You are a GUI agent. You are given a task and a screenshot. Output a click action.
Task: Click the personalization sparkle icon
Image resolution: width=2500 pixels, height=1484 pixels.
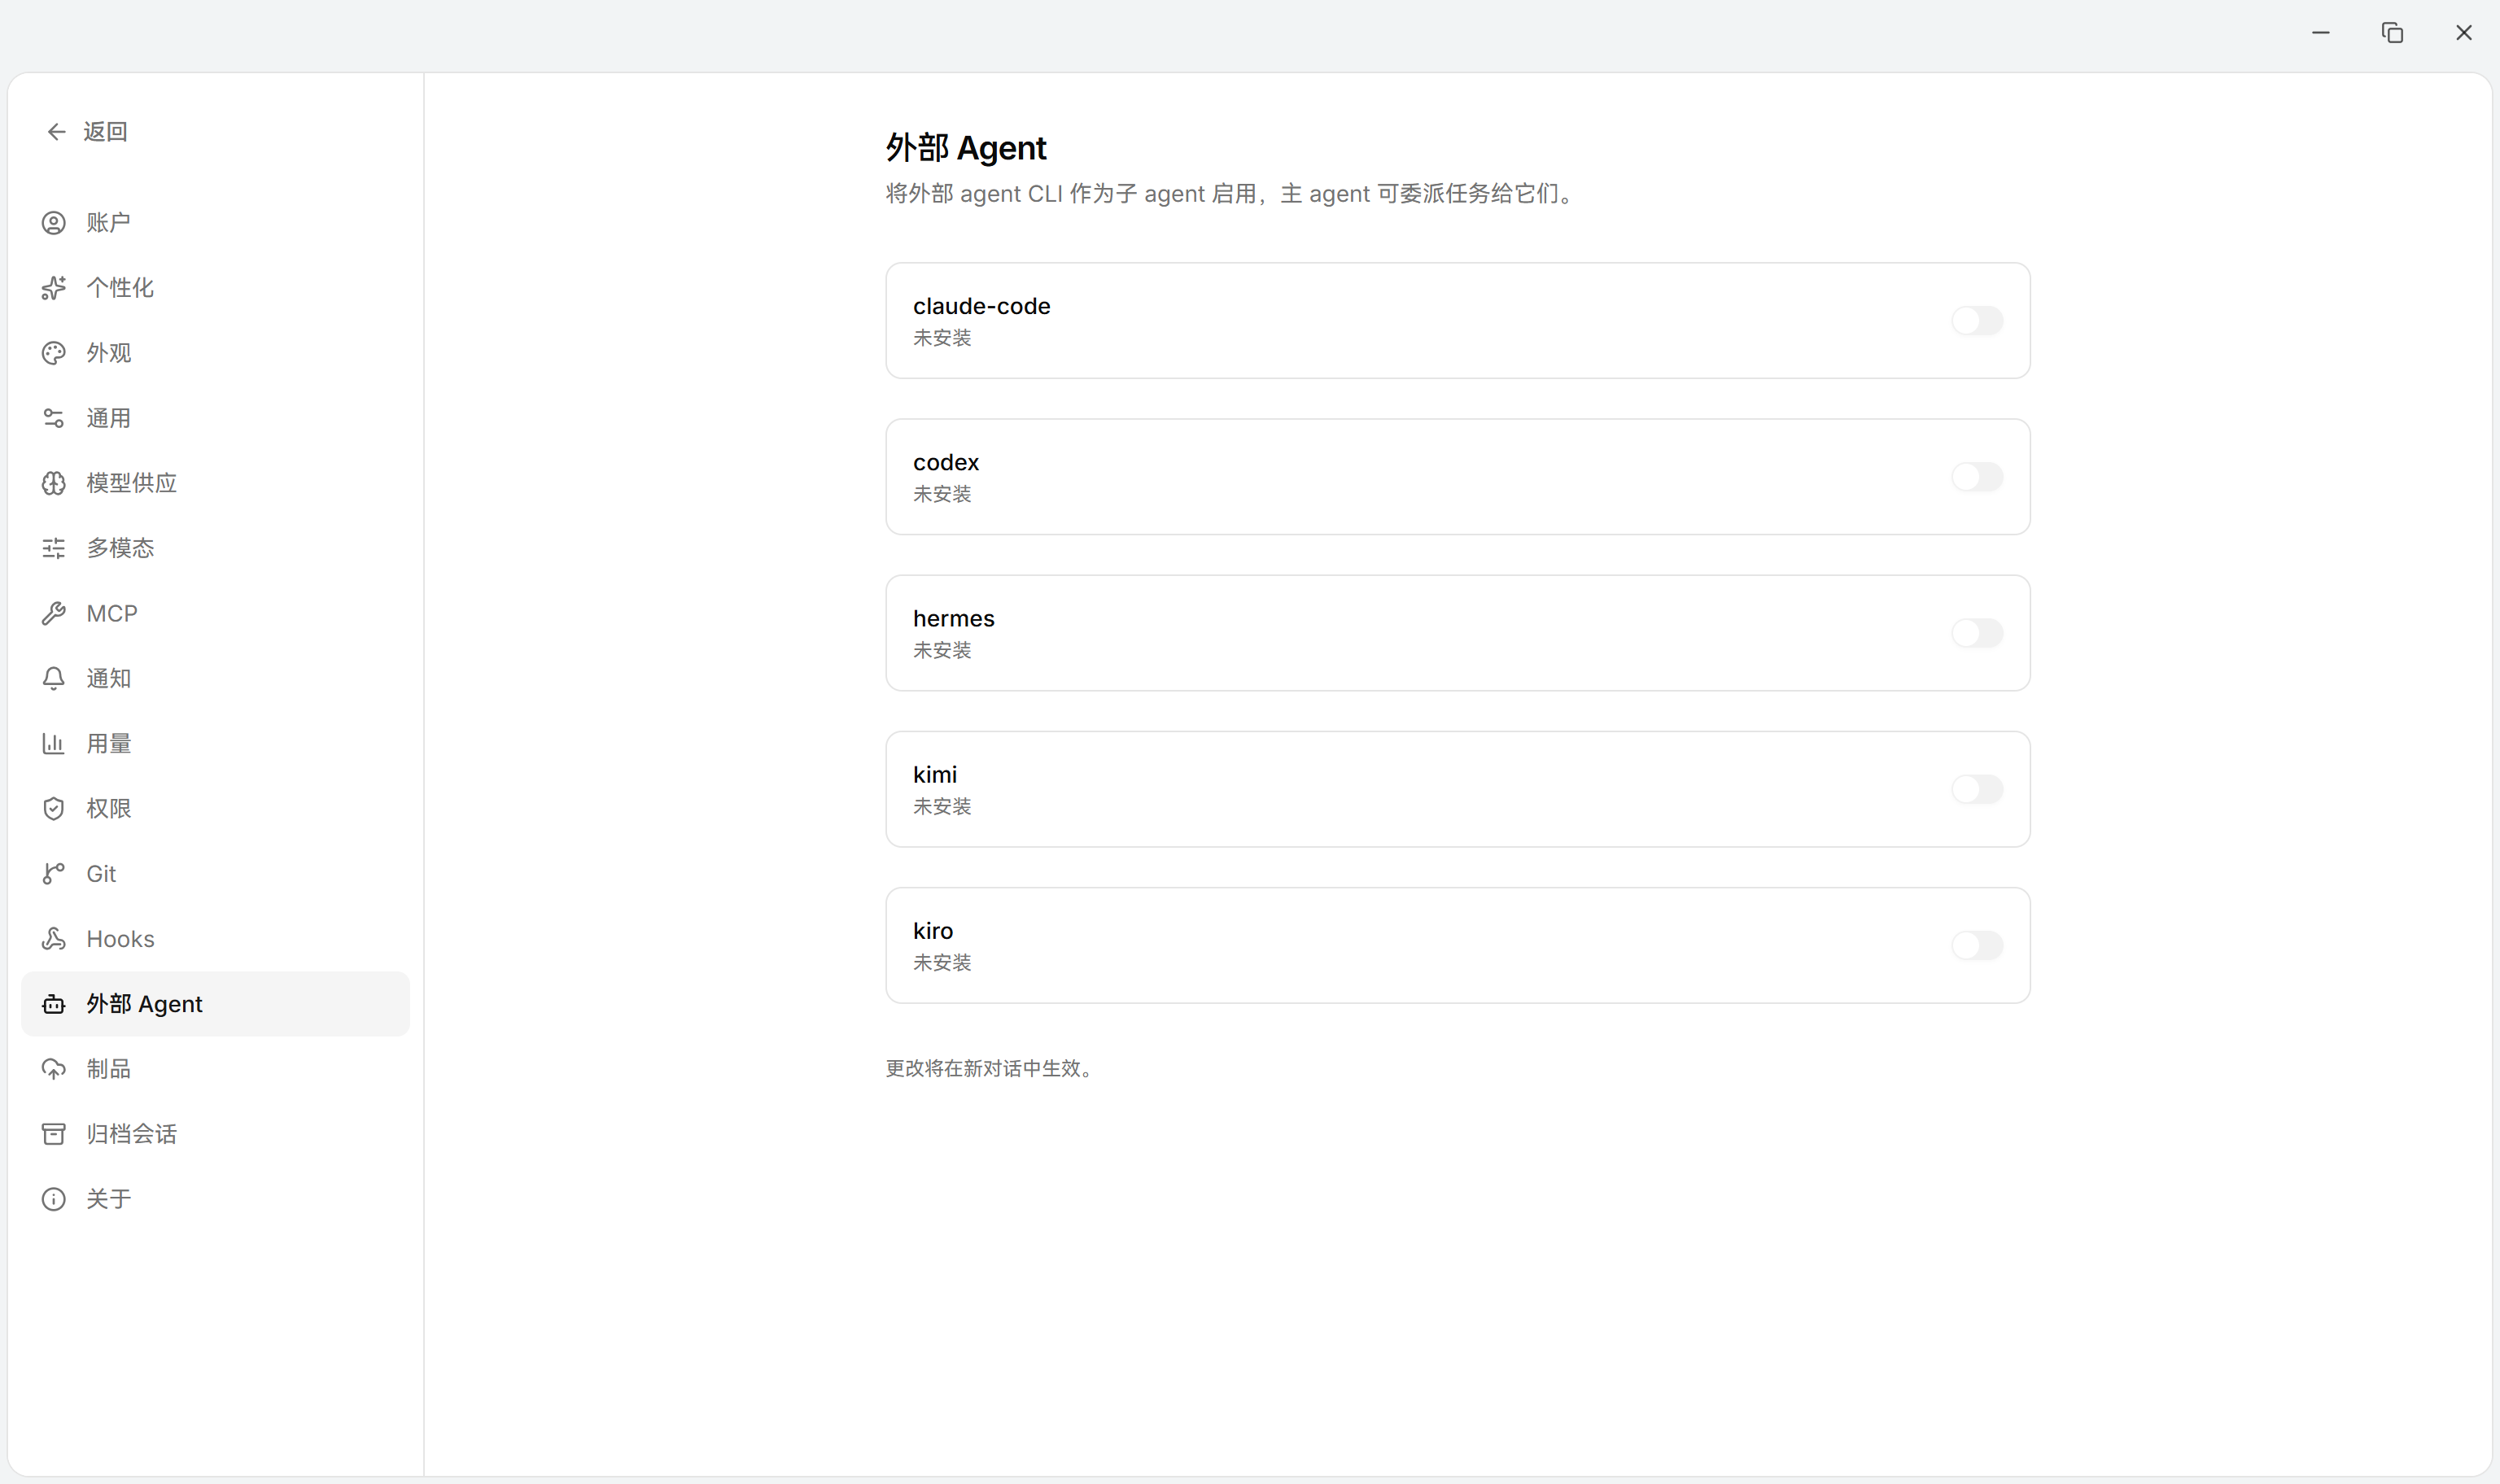[x=54, y=288]
